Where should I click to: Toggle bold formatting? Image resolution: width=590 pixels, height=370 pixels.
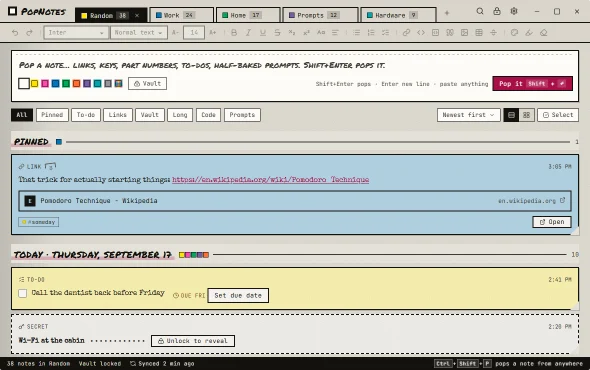234,33
